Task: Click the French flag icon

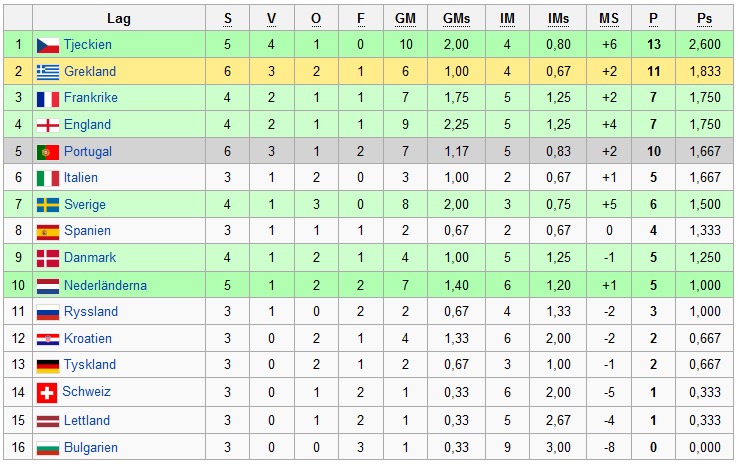Action: coord(47,98)
